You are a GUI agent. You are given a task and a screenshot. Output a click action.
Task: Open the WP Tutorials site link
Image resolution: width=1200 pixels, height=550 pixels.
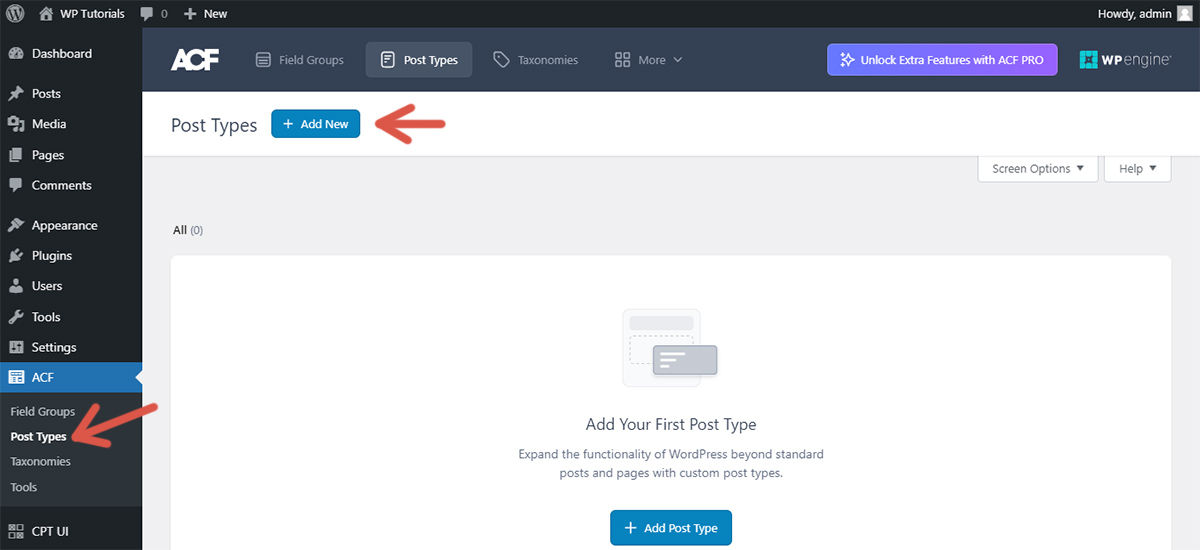tap(82, 13)
